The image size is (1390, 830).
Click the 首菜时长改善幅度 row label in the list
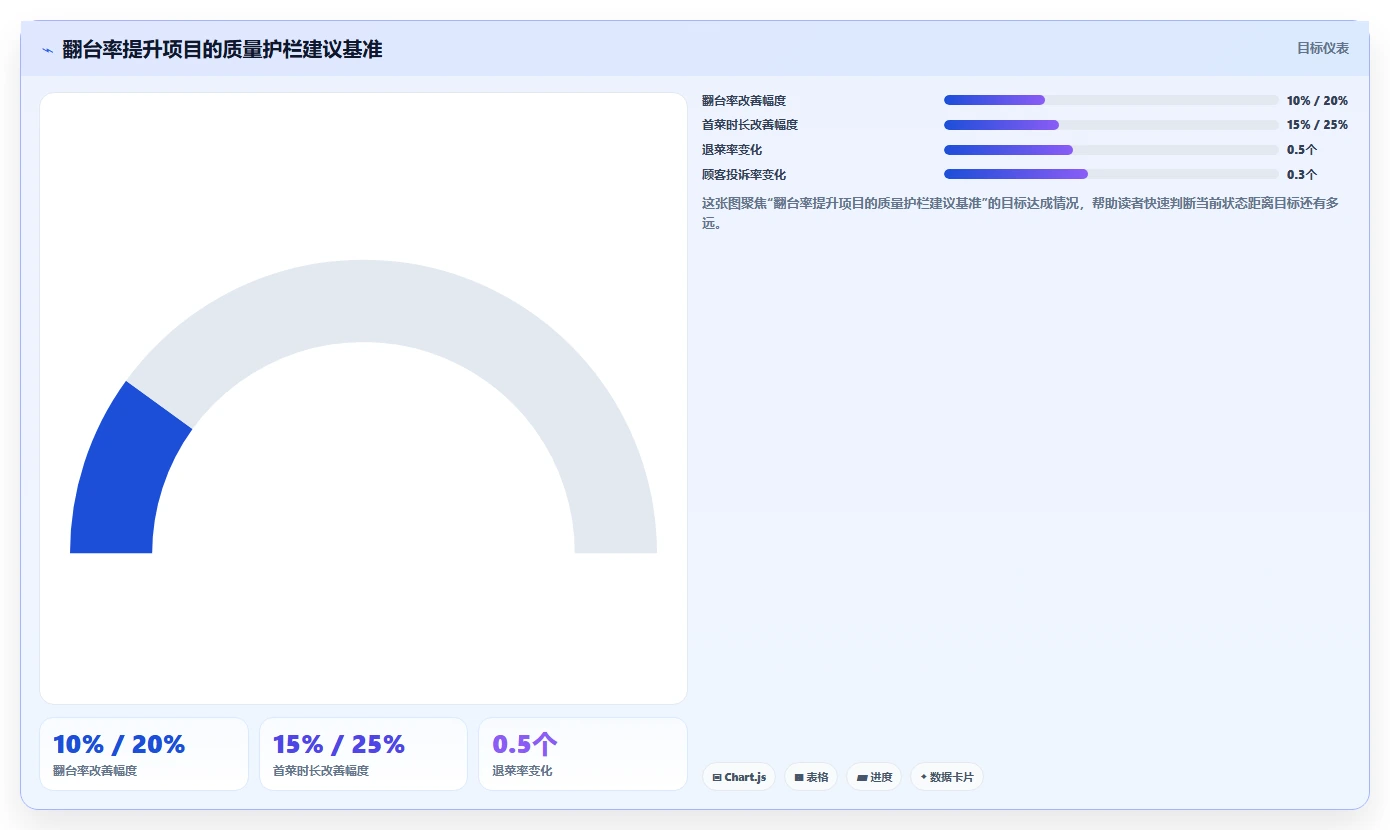pos(750,125)
